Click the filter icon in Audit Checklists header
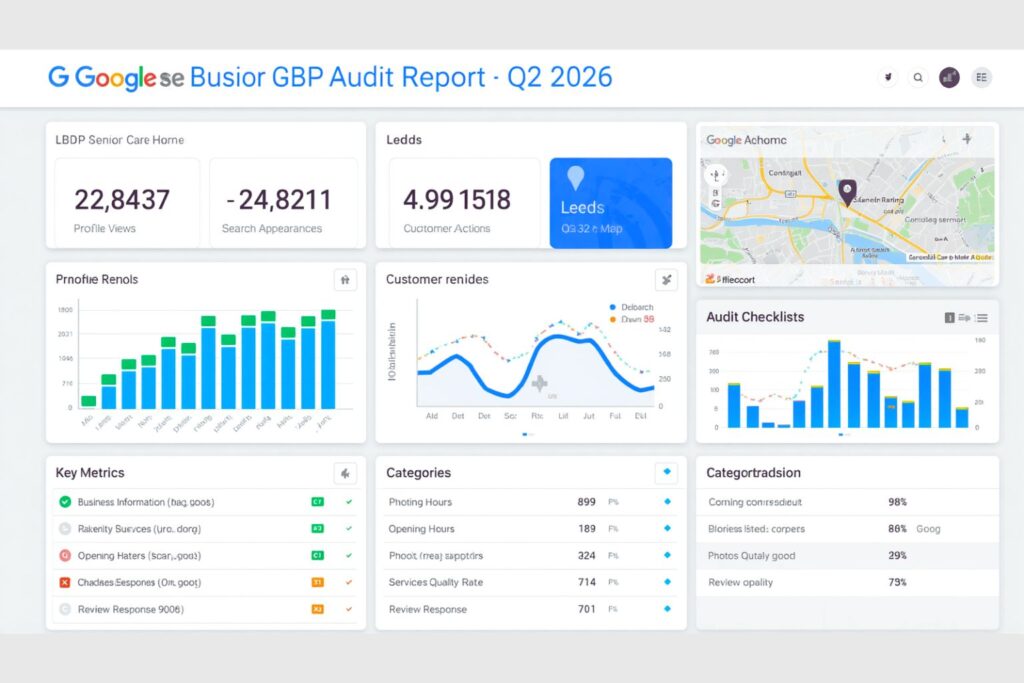Viewport: 1024px width, 683px height. click(x=963, y=317)
